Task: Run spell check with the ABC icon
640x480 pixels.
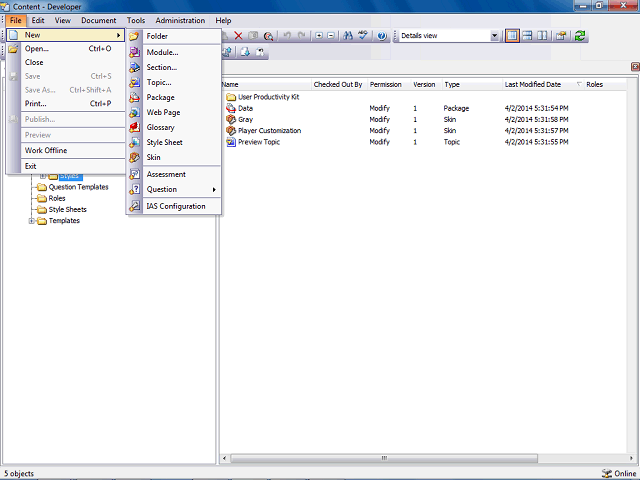Action: pyautogui.click(x=362, y=36)
